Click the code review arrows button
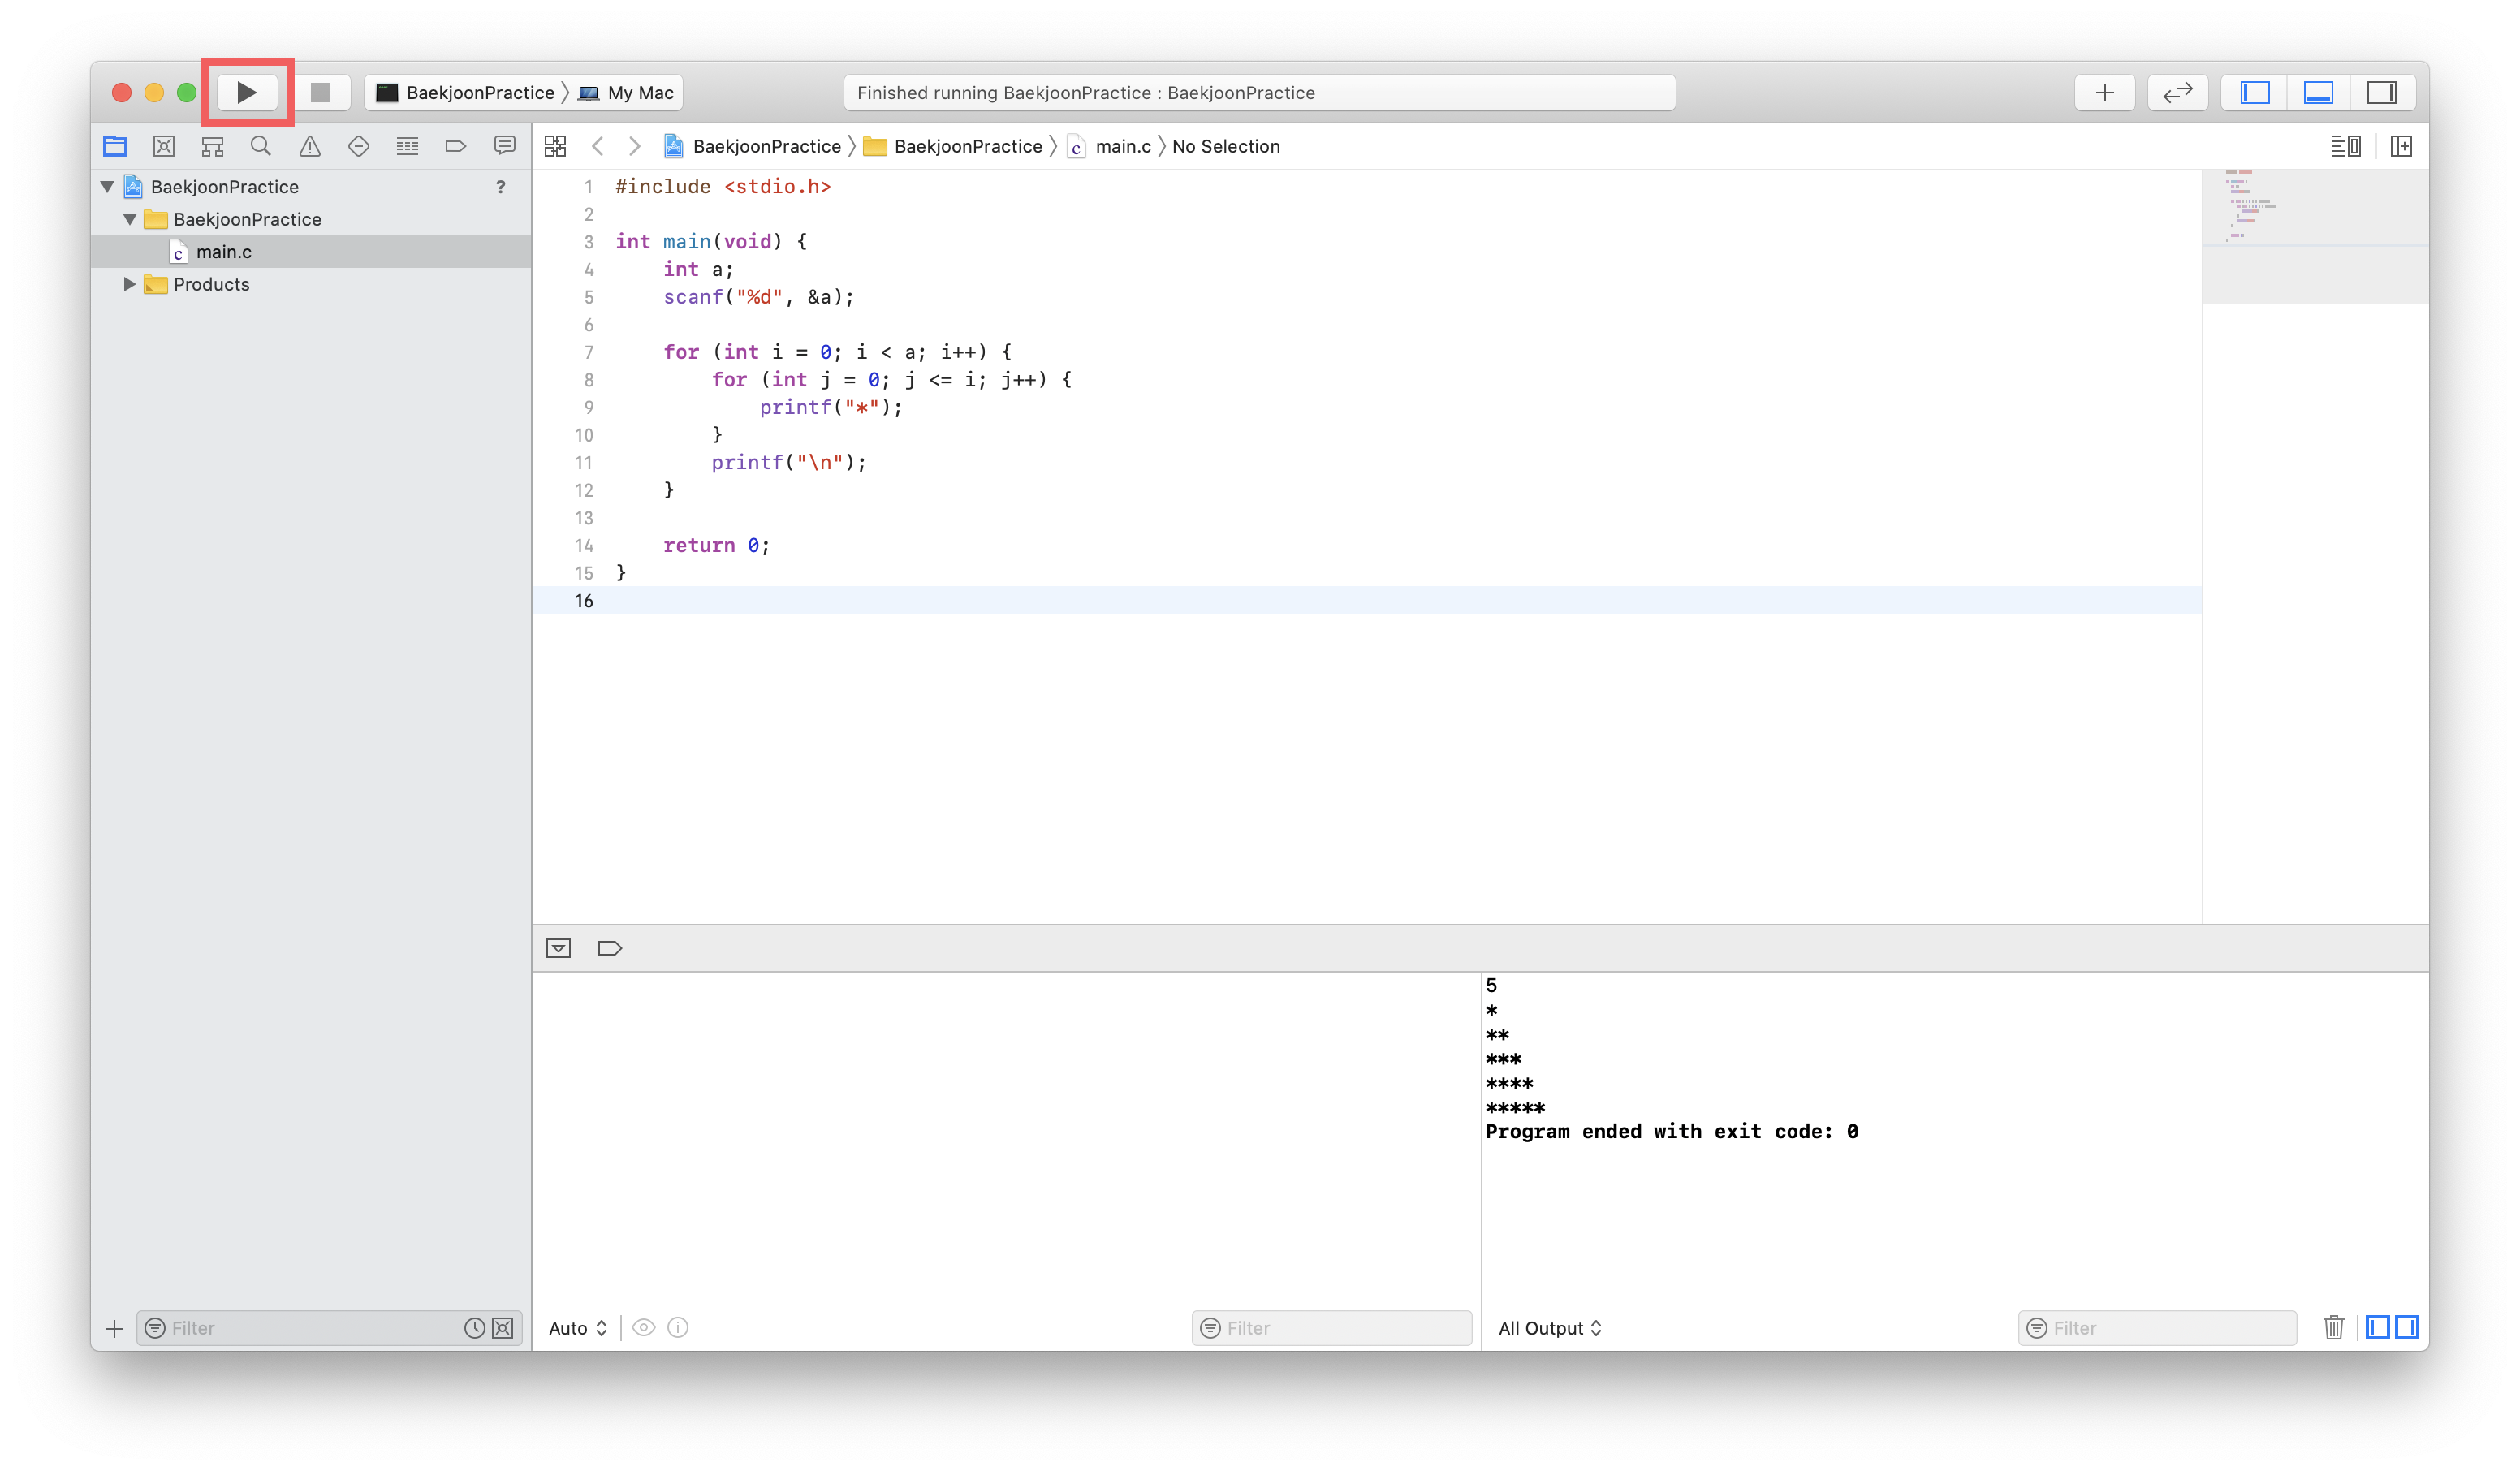This screenshot has height=1471, width=2520. 2177,93
